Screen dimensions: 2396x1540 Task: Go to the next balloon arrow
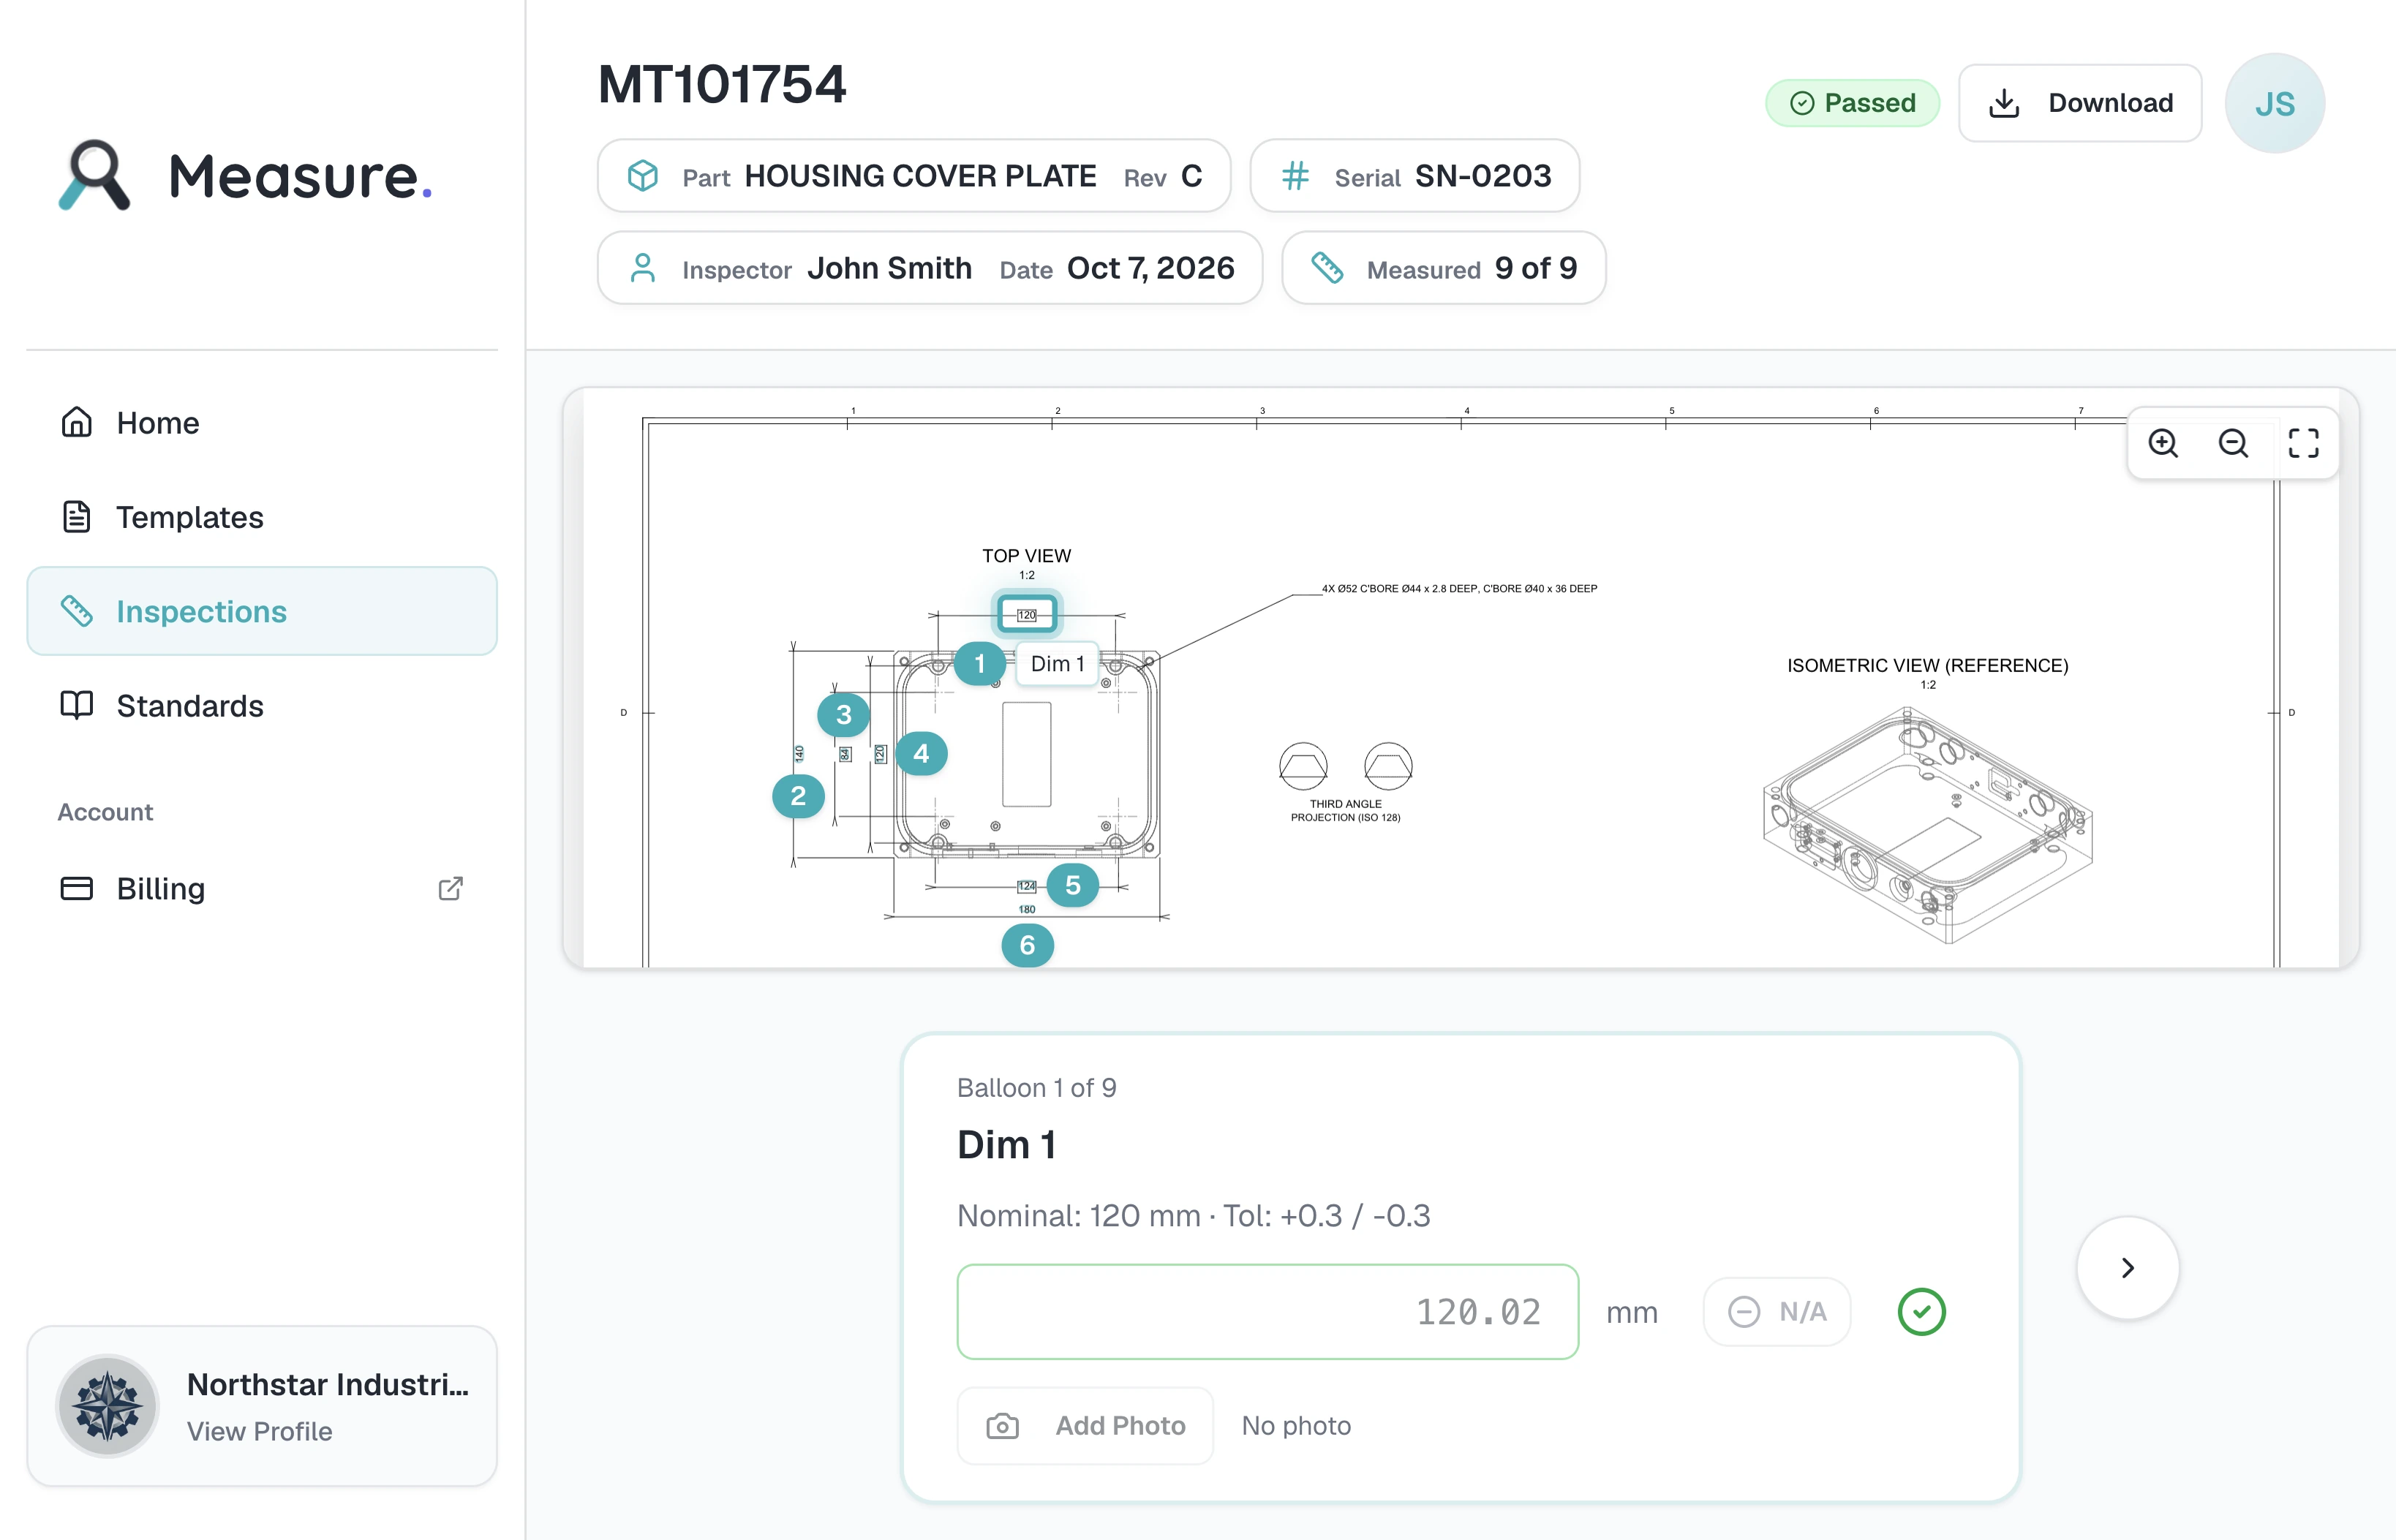pyautogui.click(x=2128, y=1267)
